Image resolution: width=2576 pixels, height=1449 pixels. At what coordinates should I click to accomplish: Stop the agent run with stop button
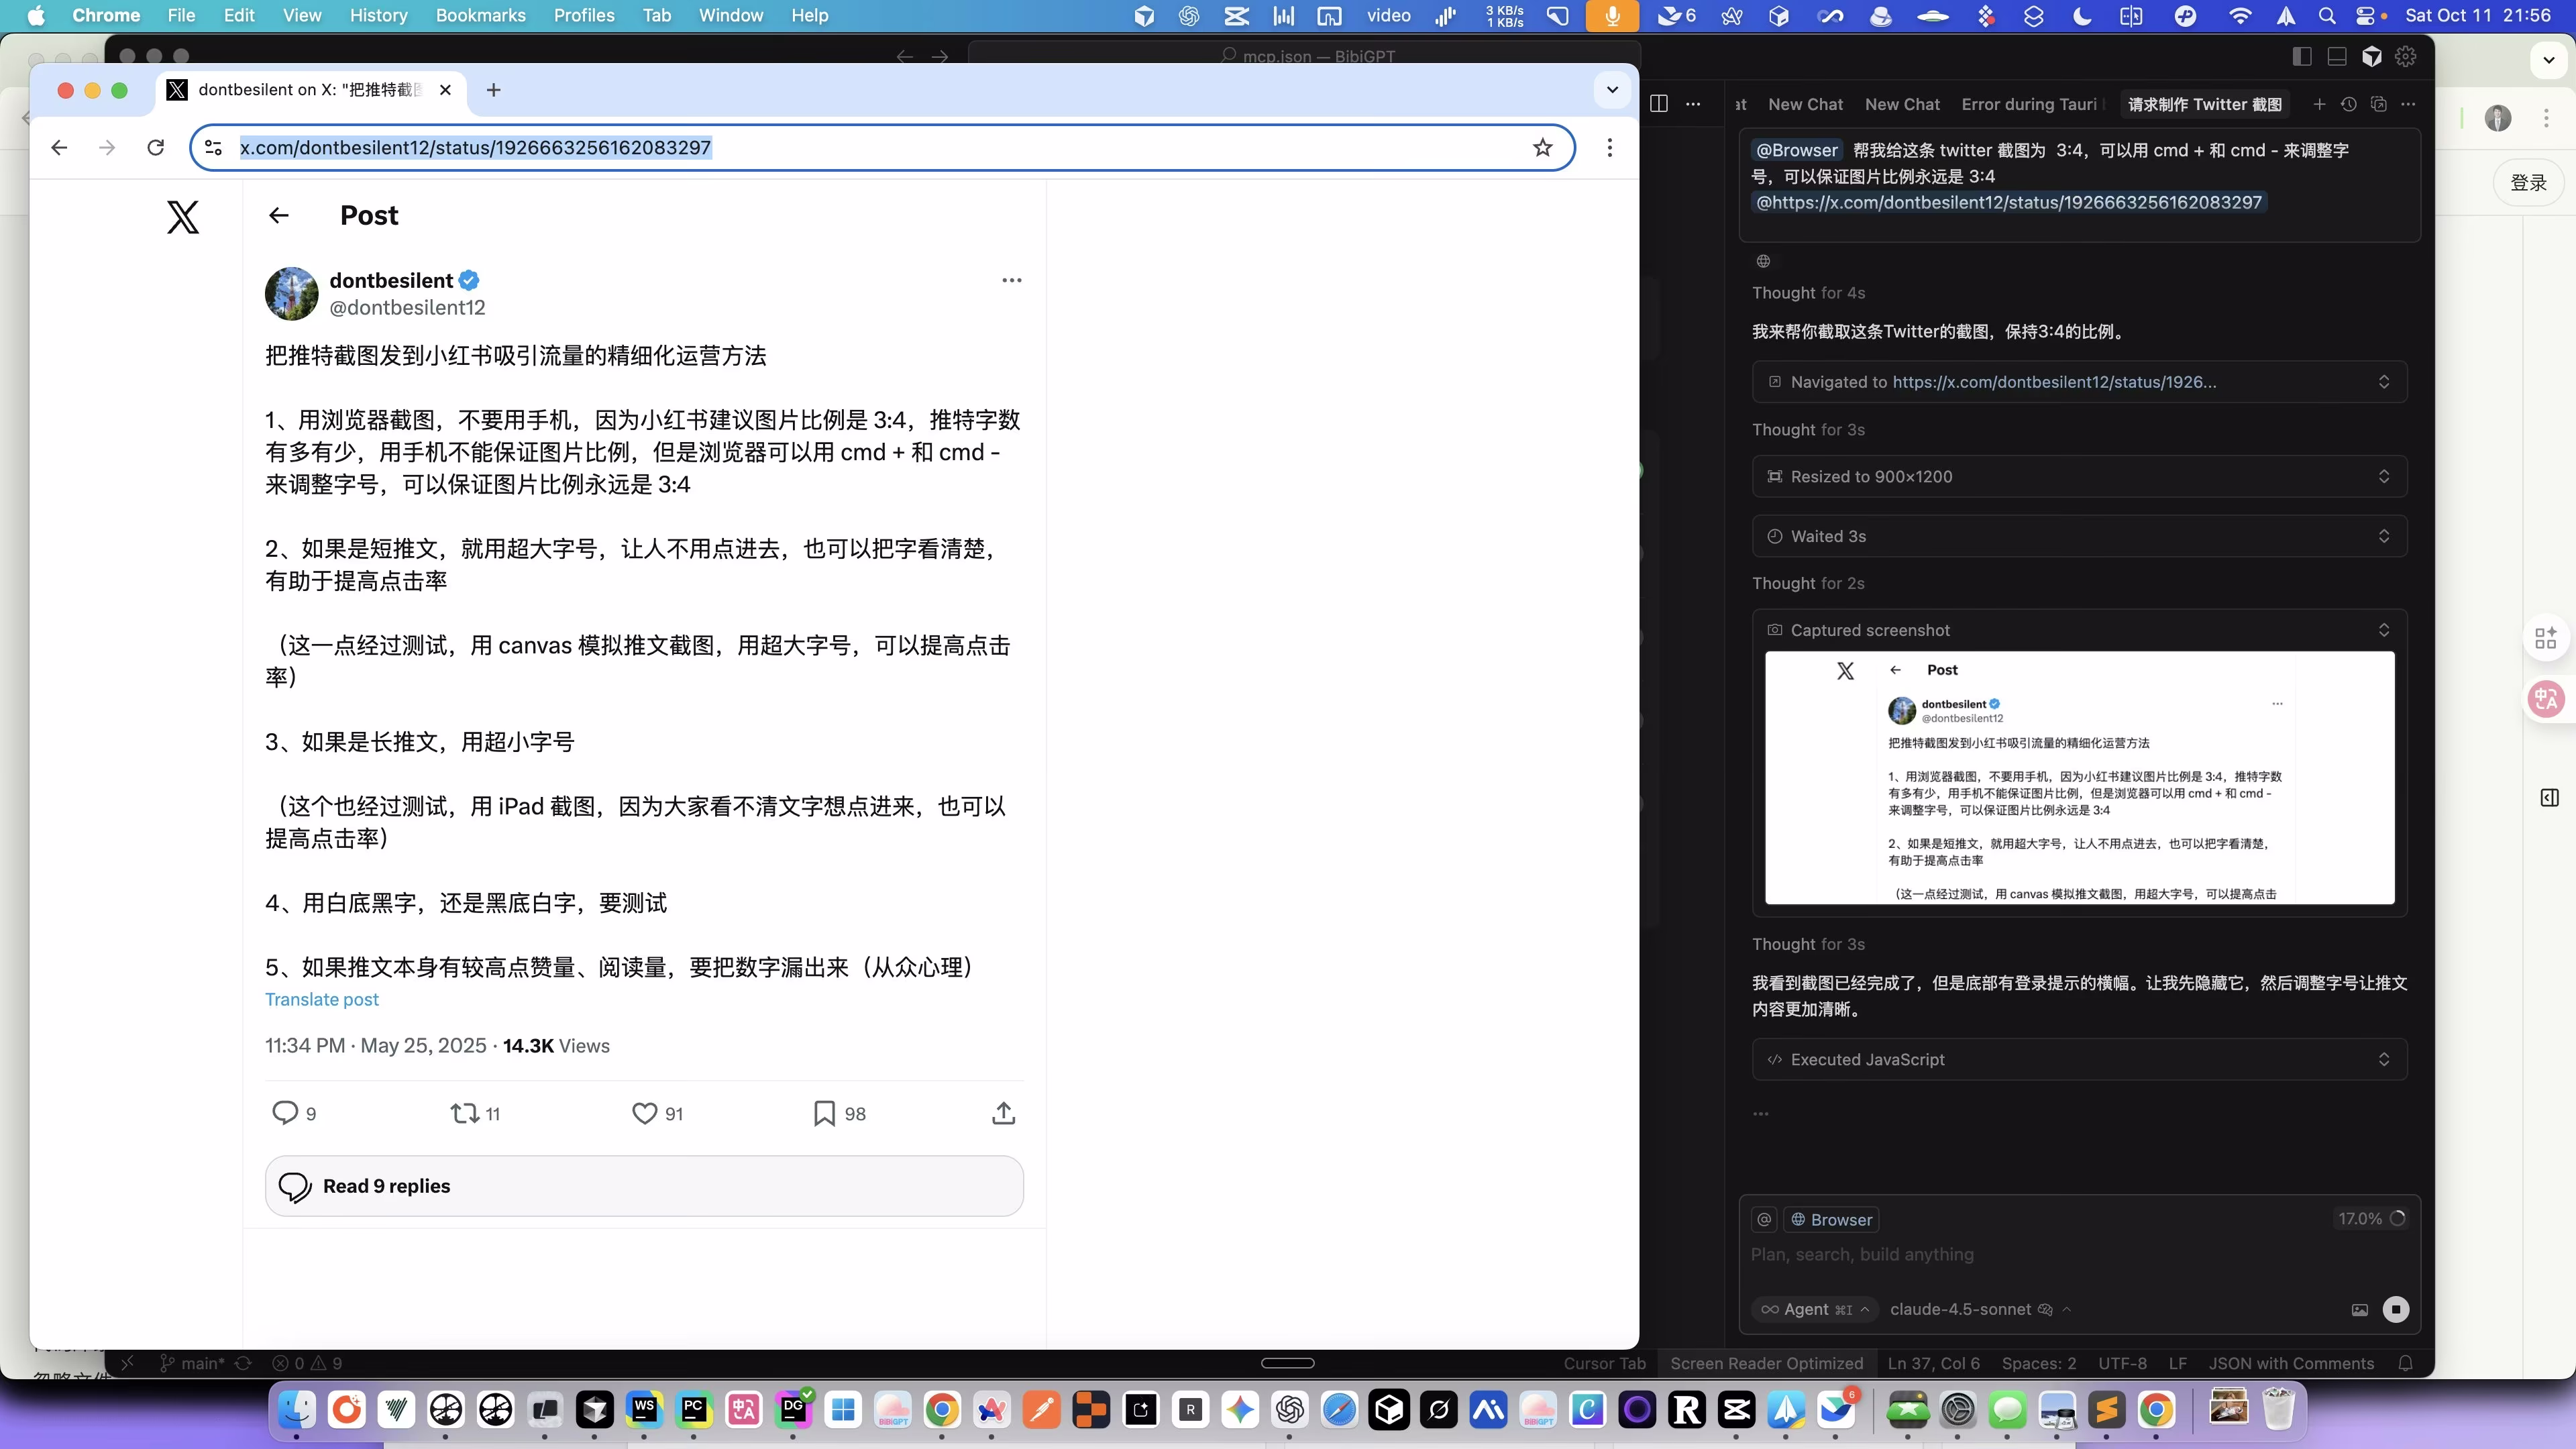coord(2396,1309)
